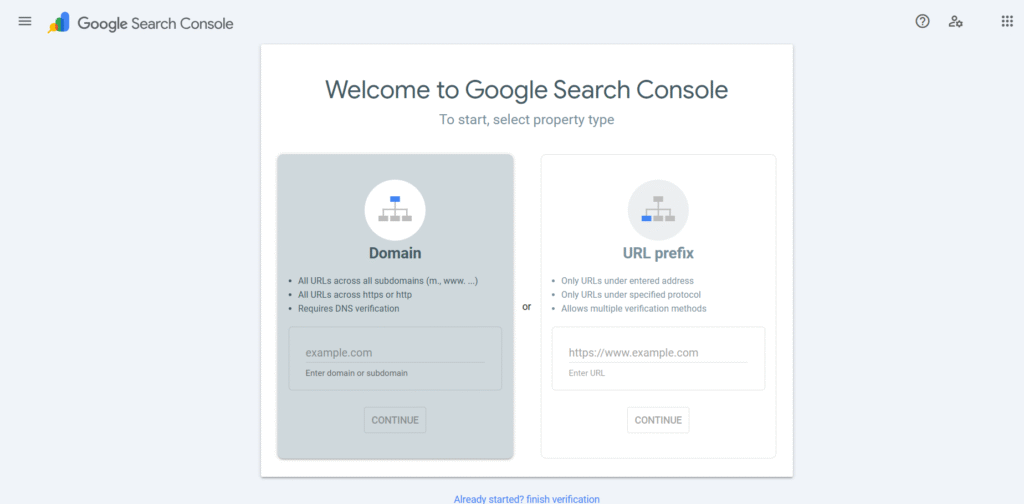Click the Domain card heading
1024x504 pixels.
point(395,253)
